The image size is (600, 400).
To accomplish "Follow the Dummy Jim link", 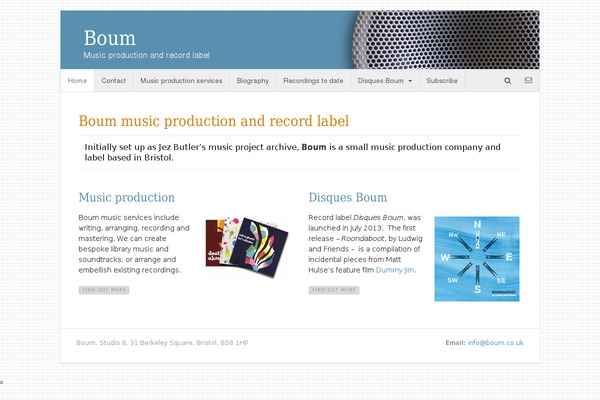I will click(x=395, y=270).
